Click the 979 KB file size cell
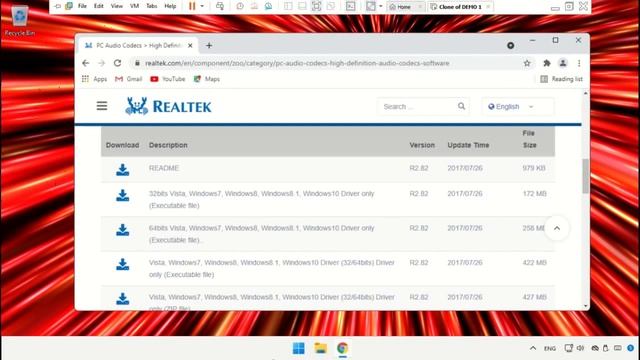 (534, 168)
